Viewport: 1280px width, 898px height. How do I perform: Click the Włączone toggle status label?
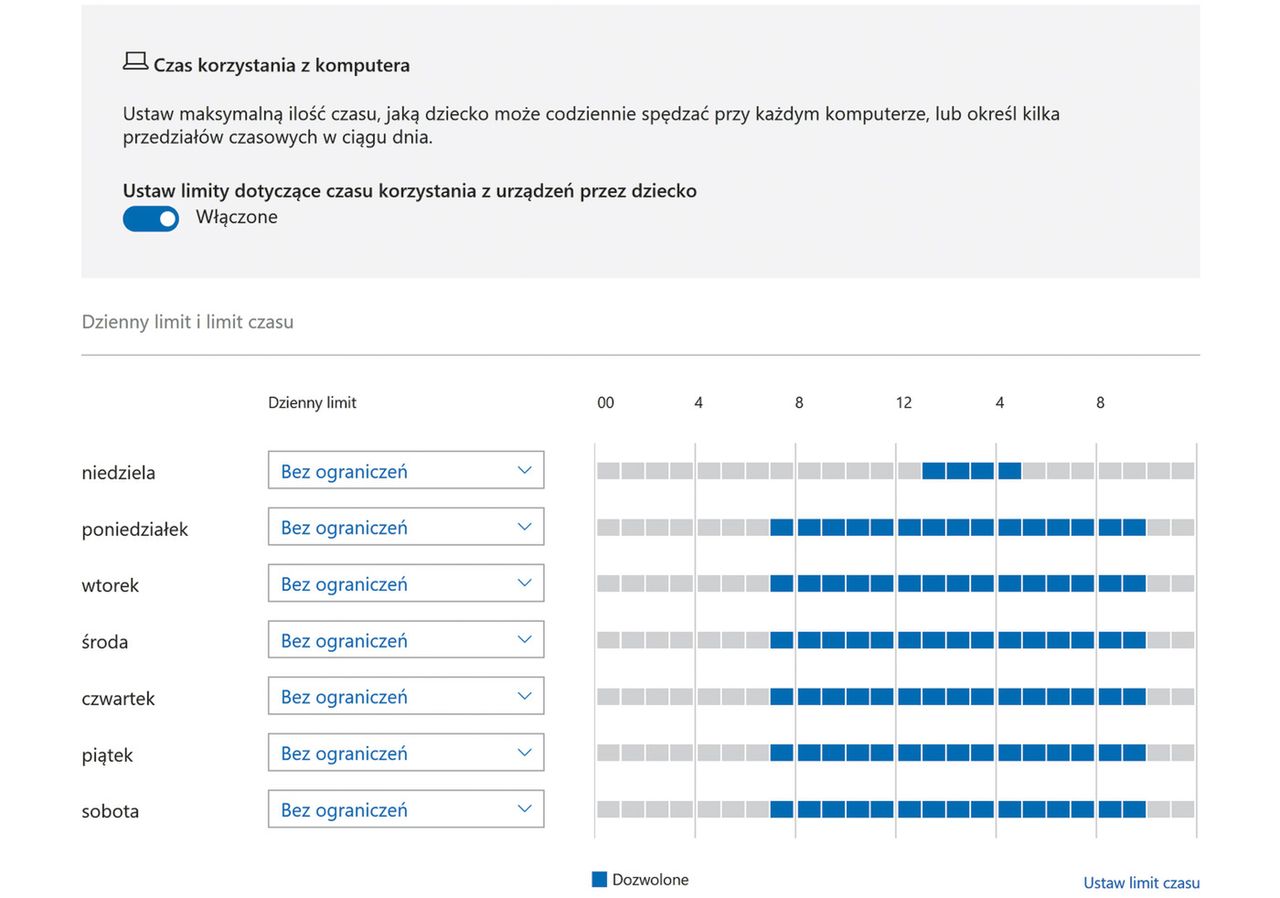237,217
